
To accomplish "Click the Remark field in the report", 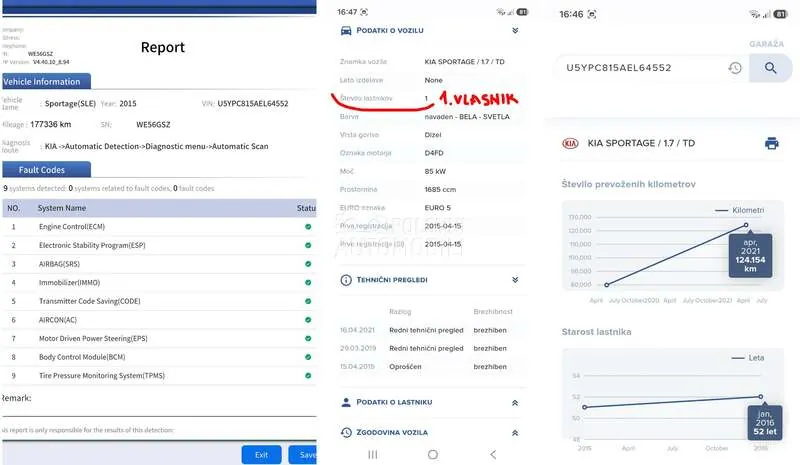I will 159,406.
